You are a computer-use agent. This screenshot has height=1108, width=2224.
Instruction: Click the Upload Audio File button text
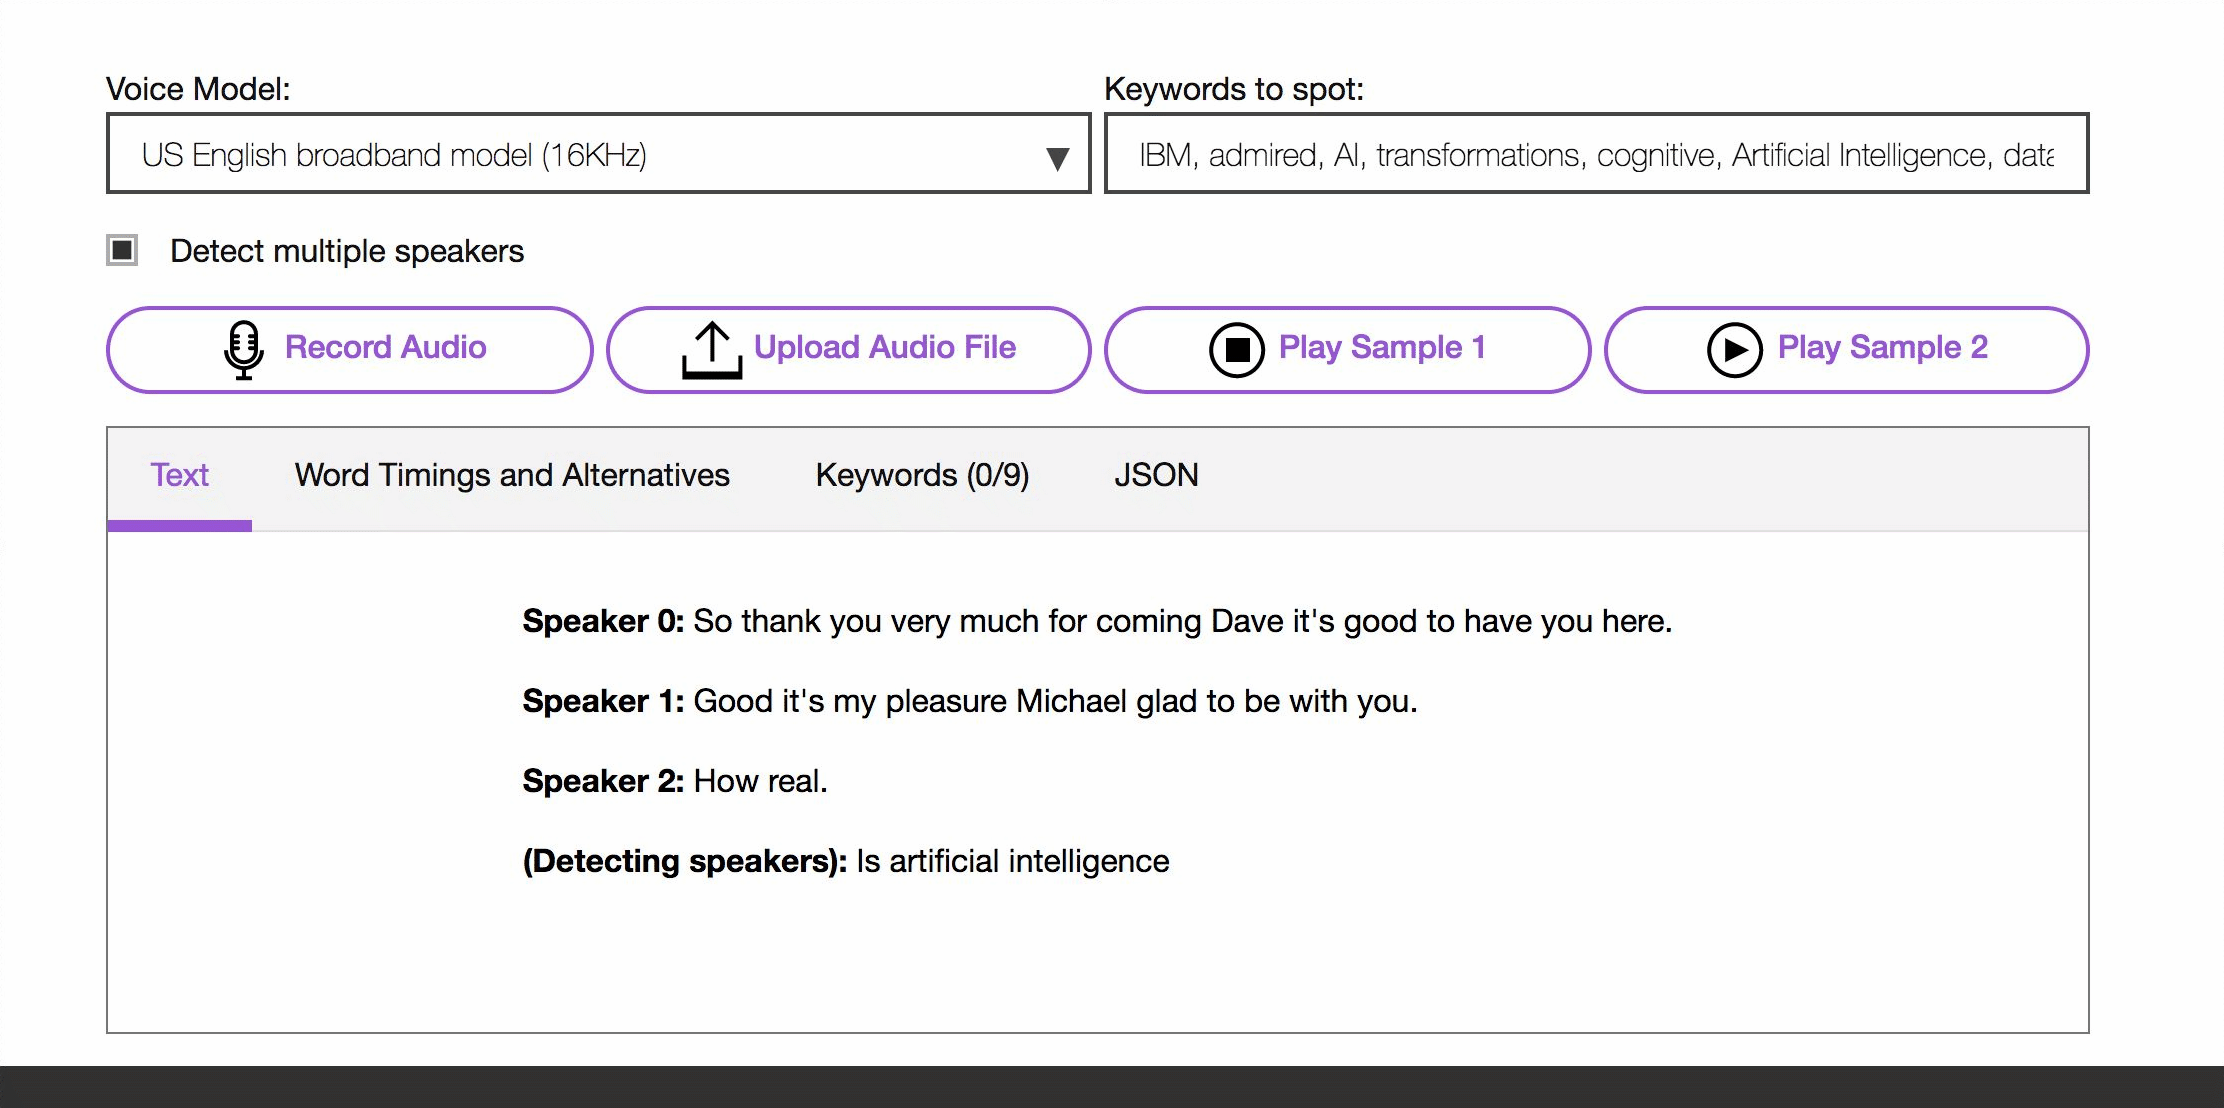pyautogui.click(x=884, y=347)
